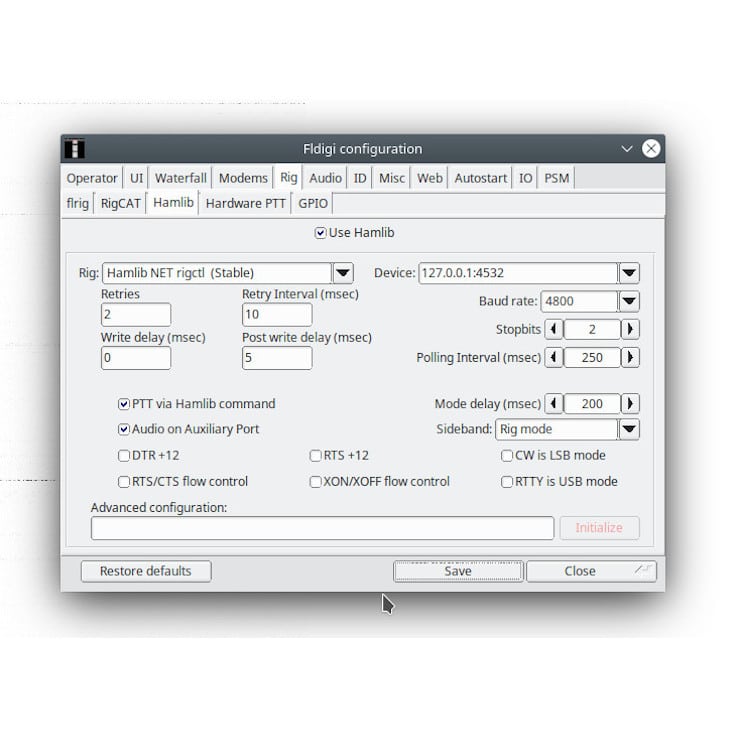Click the Initialize button
The image size is (737, 737).
pos(599,528)
